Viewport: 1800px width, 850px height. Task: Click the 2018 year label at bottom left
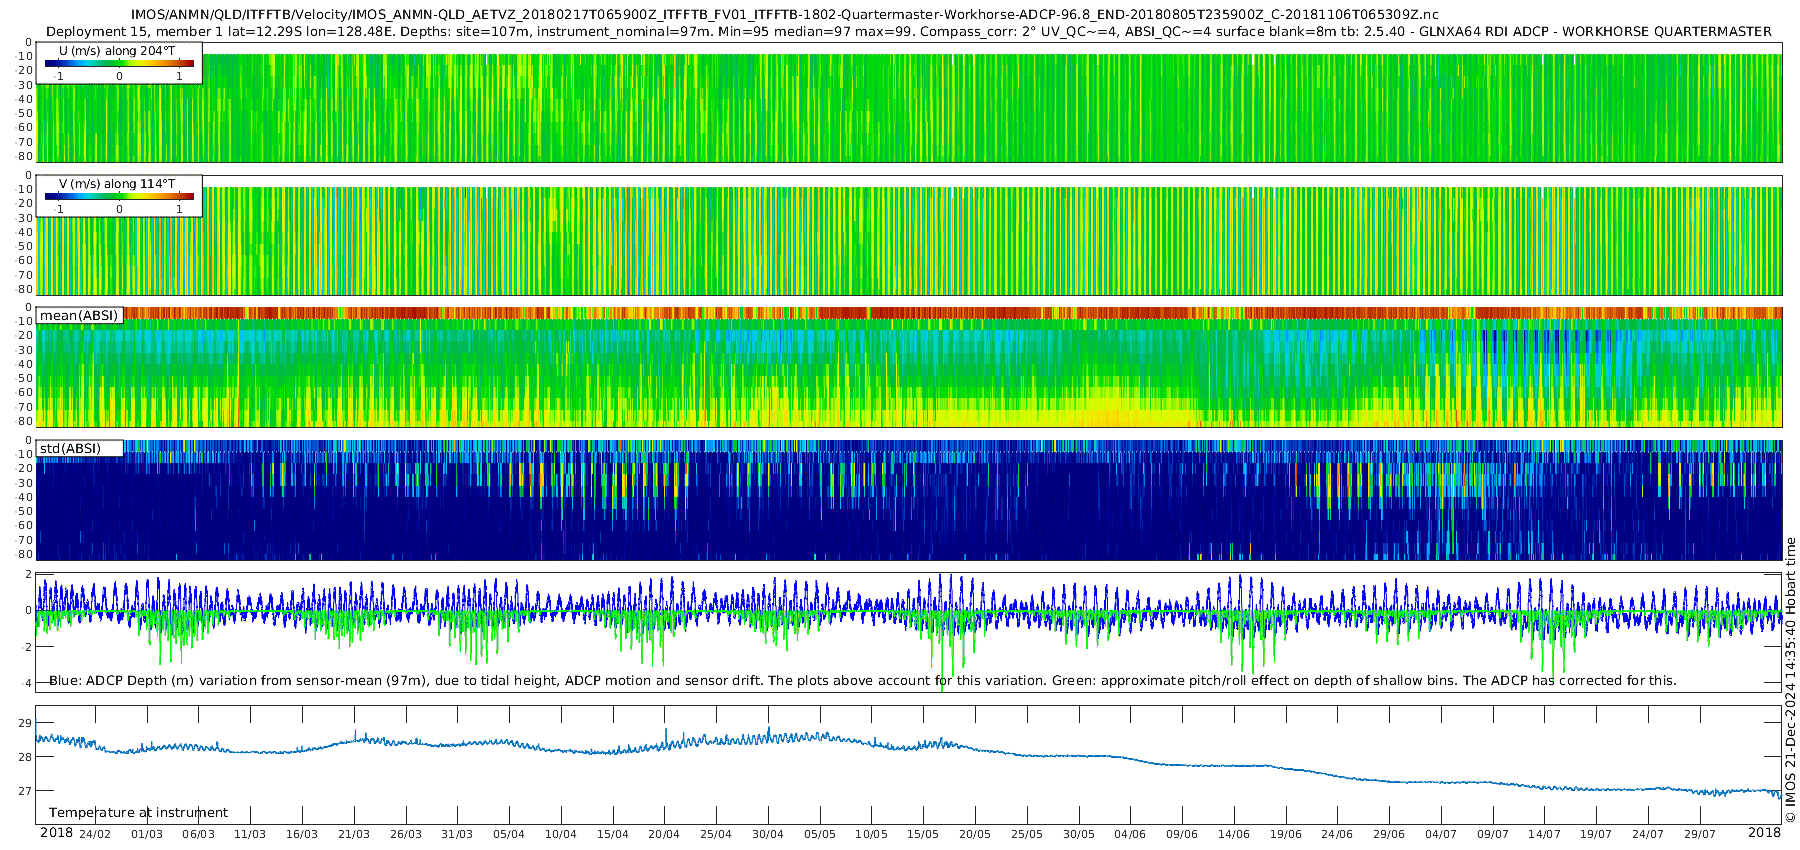56,833
